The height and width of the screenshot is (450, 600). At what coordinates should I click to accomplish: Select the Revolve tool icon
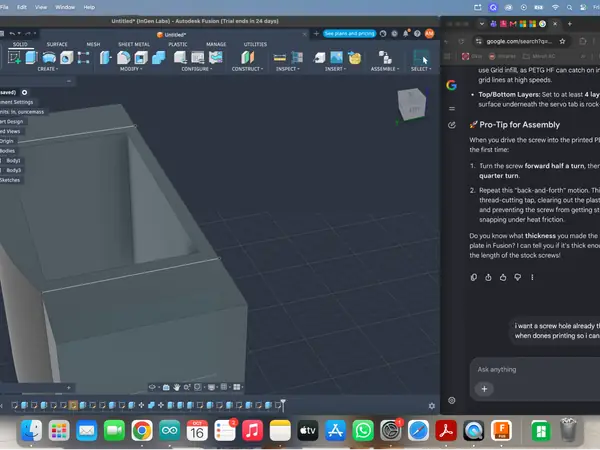(49, 58)
